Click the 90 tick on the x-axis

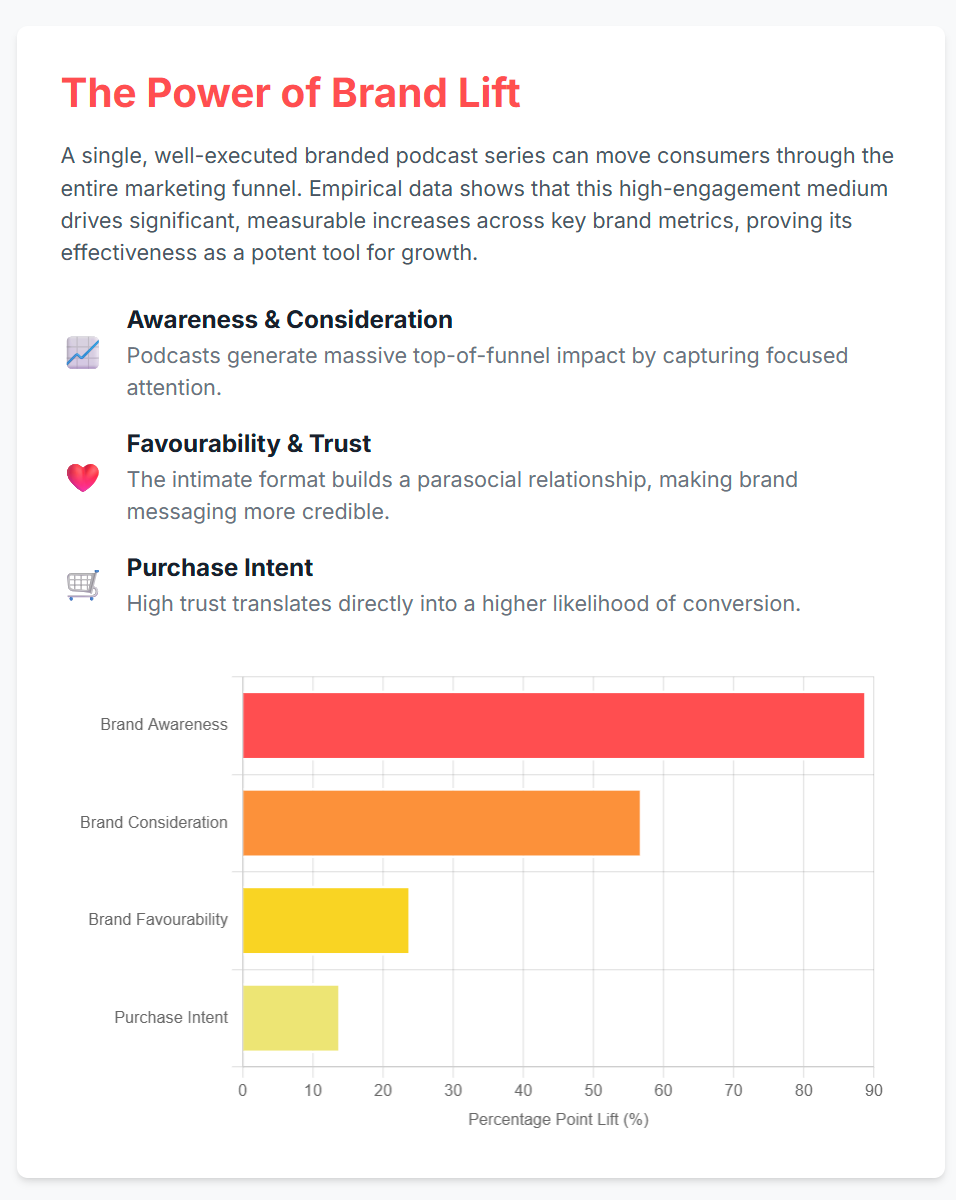[x=873, y=1089]
